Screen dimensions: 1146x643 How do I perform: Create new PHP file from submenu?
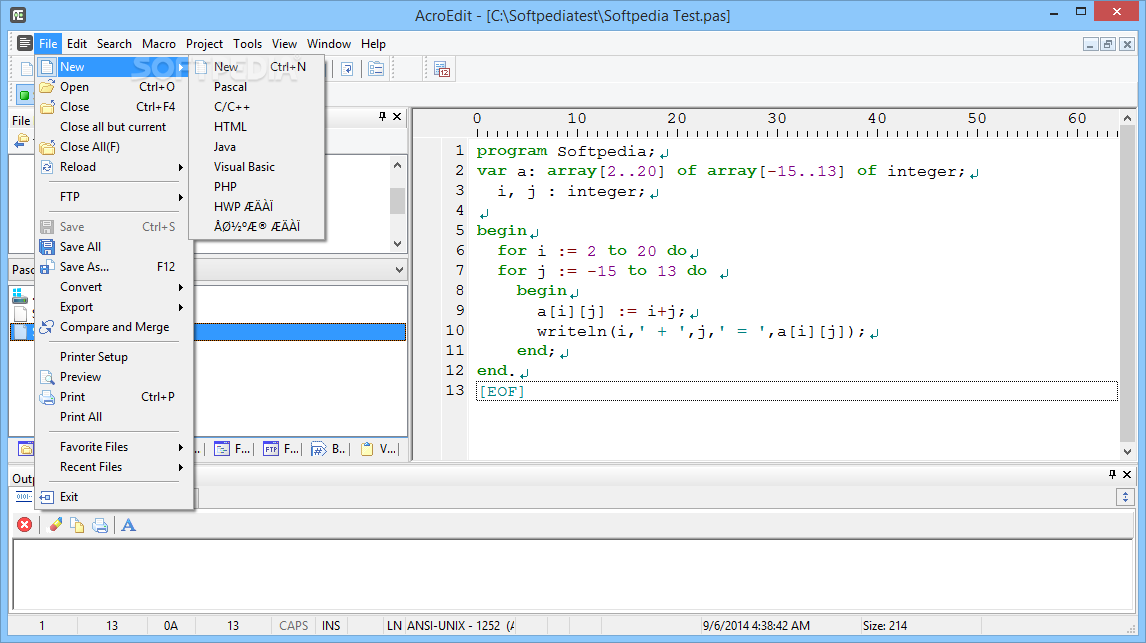pyautogui.click(x=257, y=186)
